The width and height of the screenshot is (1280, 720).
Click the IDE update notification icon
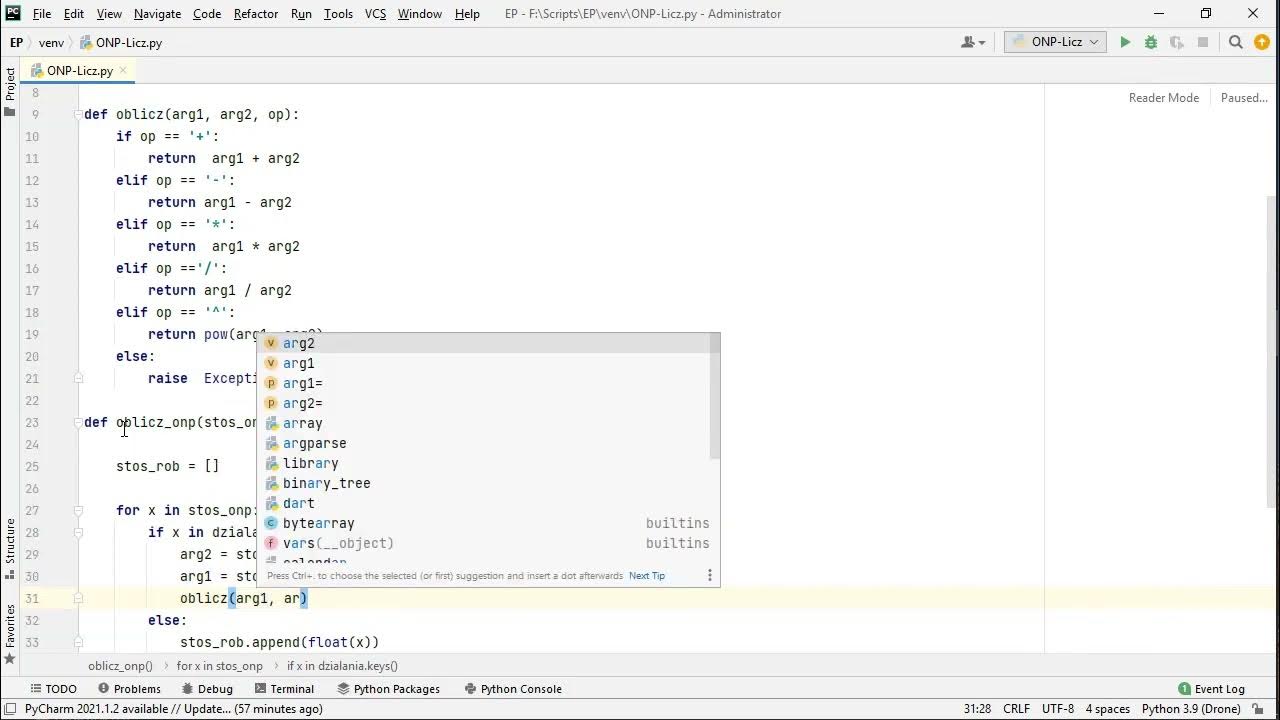point(1262,42)
